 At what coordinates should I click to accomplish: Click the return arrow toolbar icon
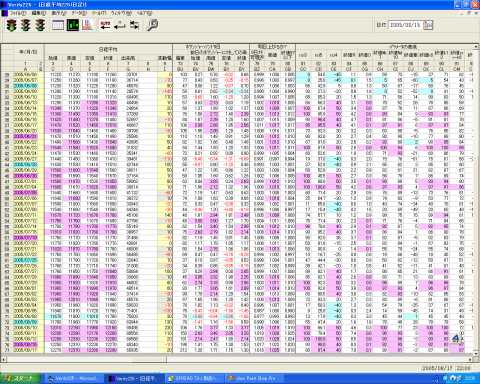119,25
